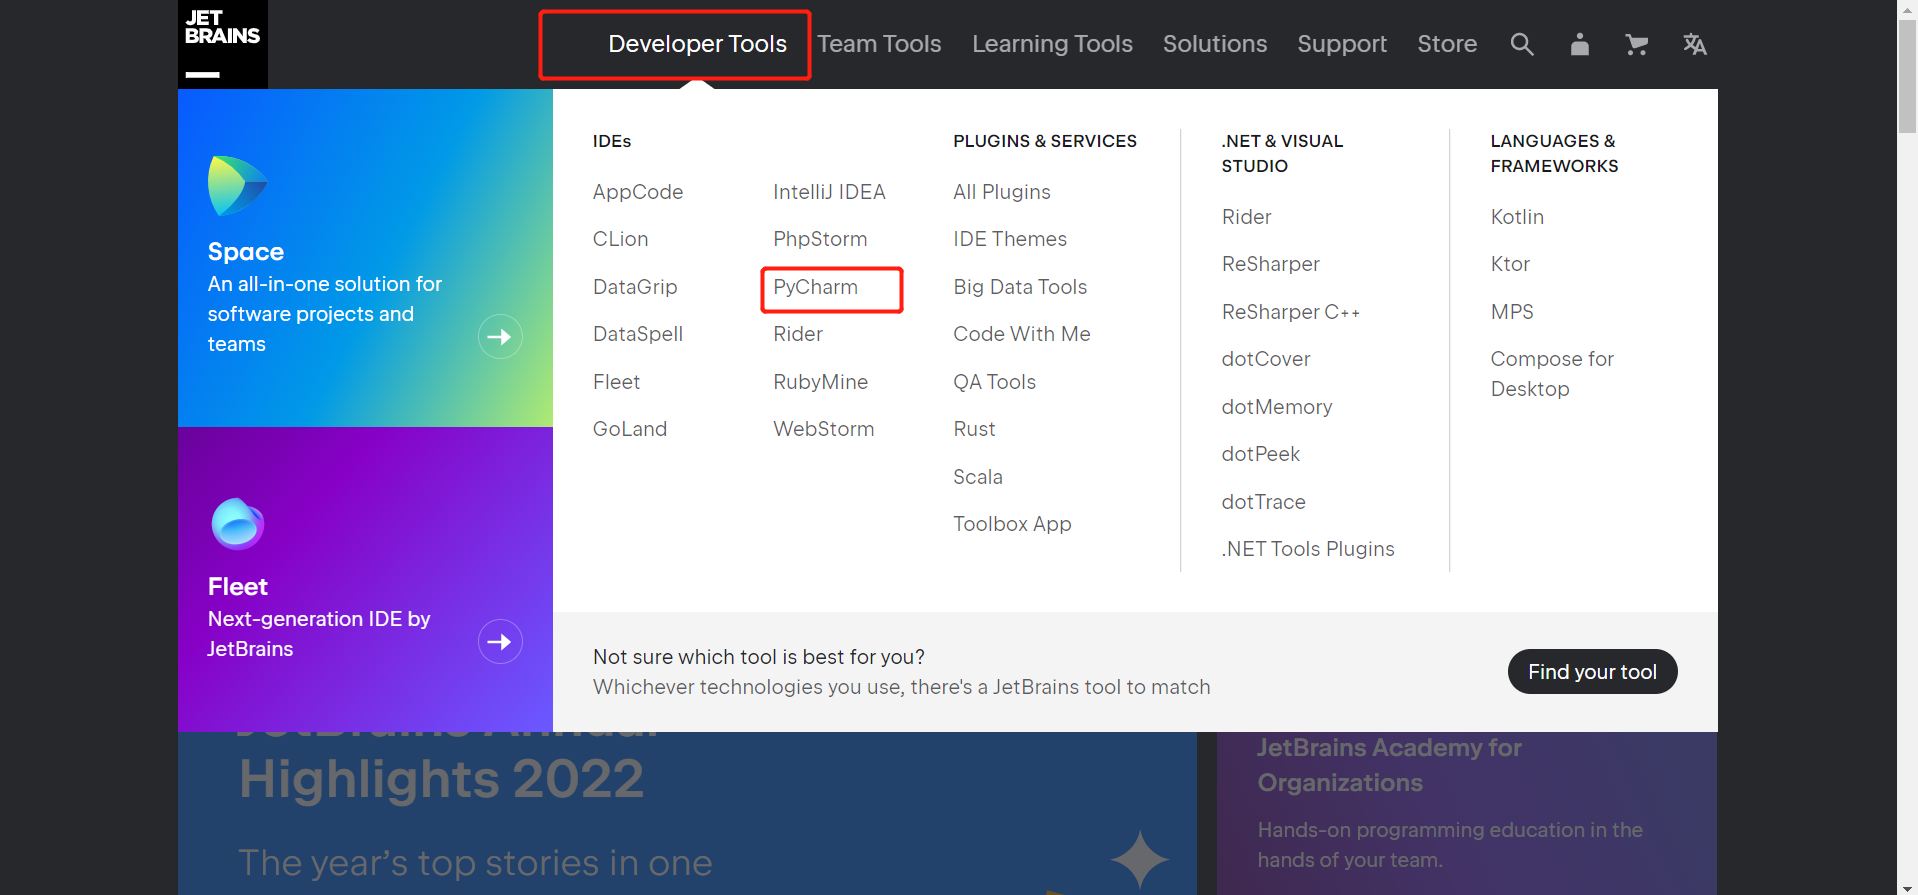
Task: Open the Developer Tools menu
Action: click(x=697, y=44)
